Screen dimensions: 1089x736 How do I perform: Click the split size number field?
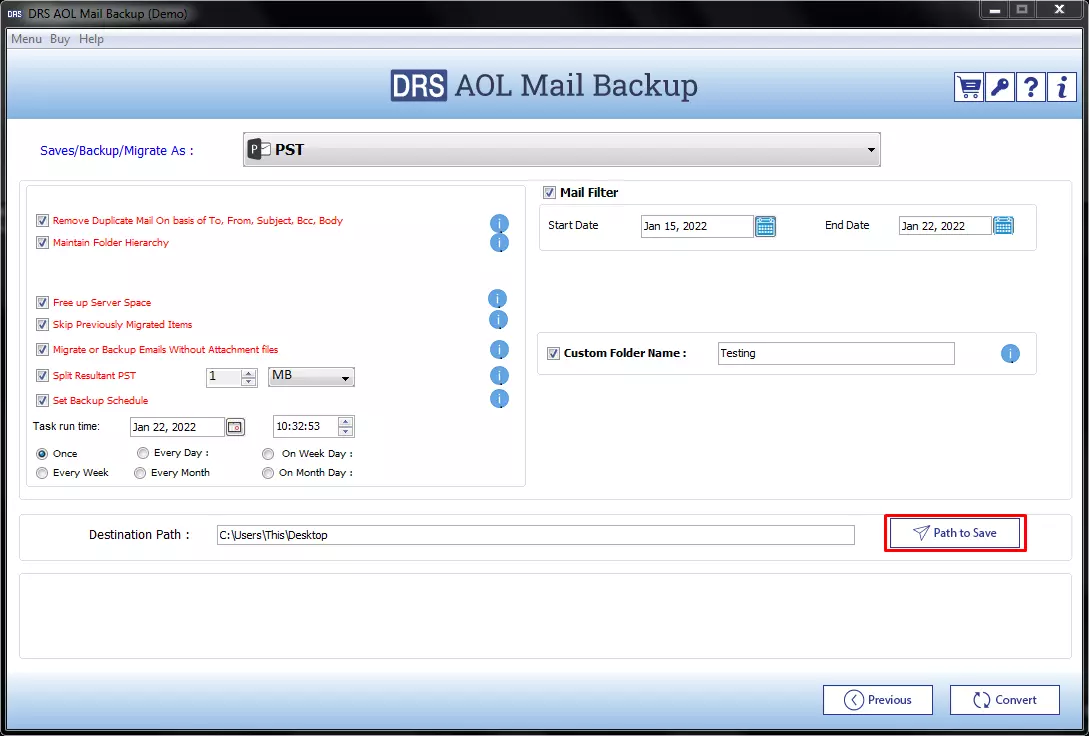(x=224, y=377)
